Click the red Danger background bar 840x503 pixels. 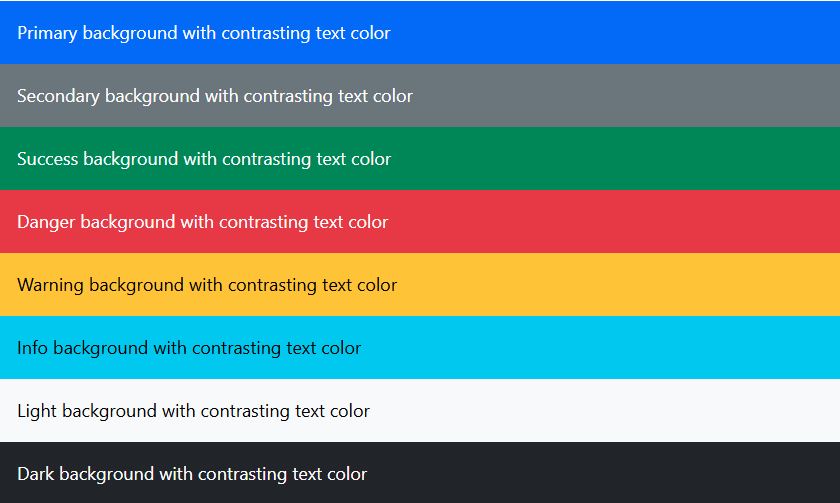point(420,221)
